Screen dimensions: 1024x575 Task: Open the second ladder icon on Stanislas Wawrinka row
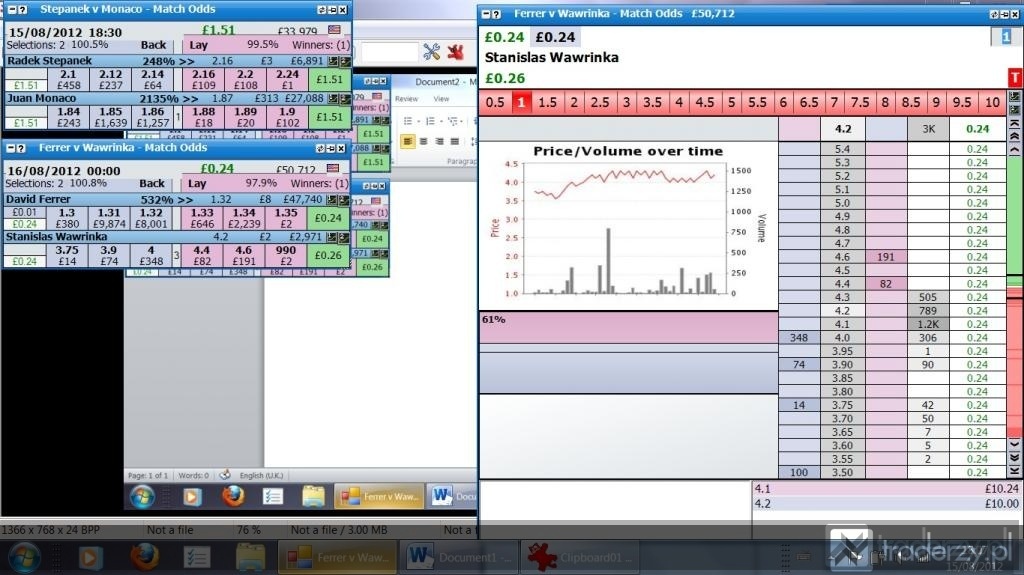pos(344,237)
